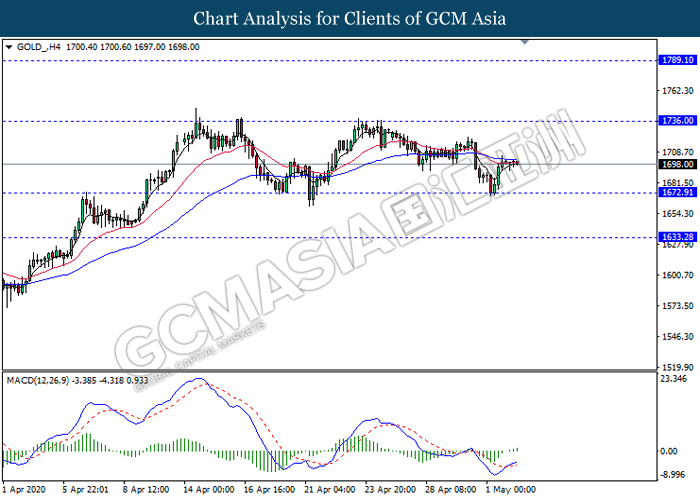Viewport: 700px width, 500px height.
Task: Click the 1 Apr 2020 date label
Action: (x=24, y=490)
